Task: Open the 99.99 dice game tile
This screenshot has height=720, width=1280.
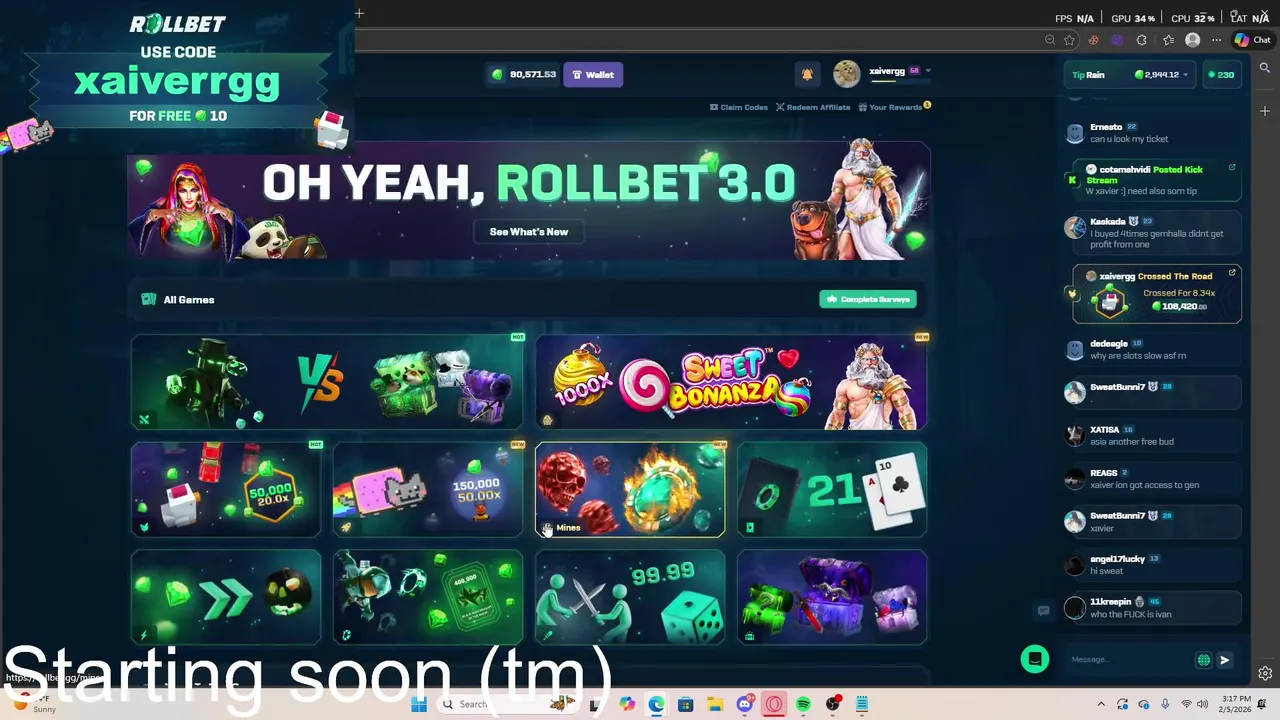Action: (630, 597)
